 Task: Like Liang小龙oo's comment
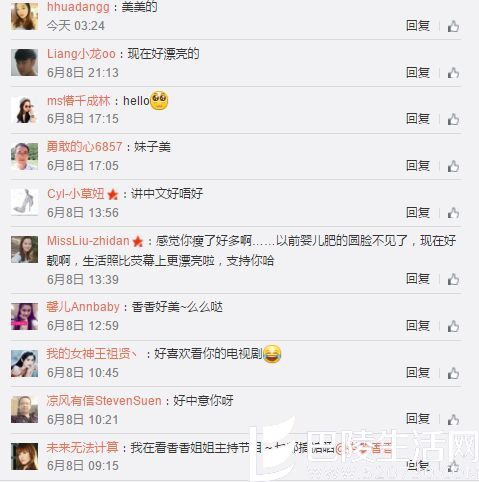click(453, 73)
